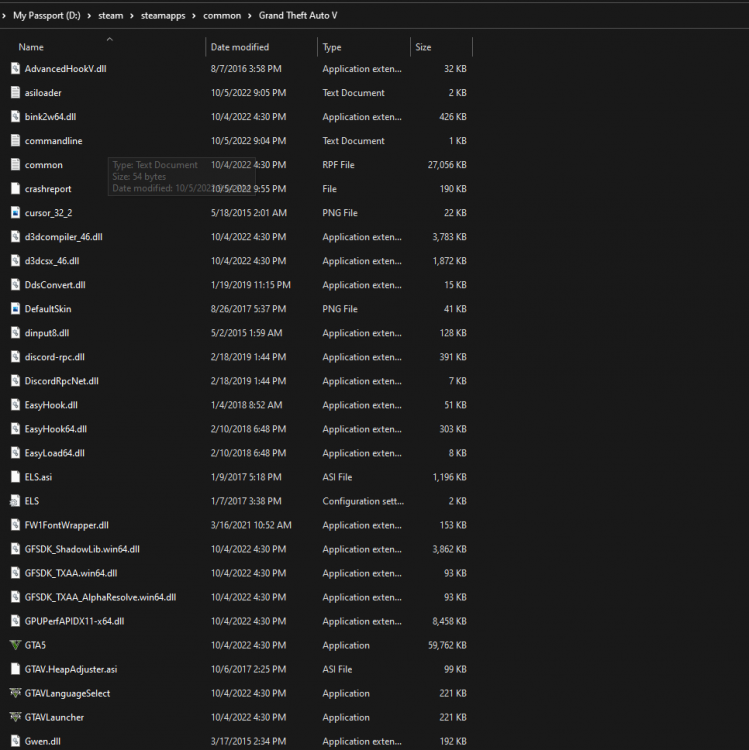Select the GTAVLanguageSelect application icon

[x=15, y=693]
